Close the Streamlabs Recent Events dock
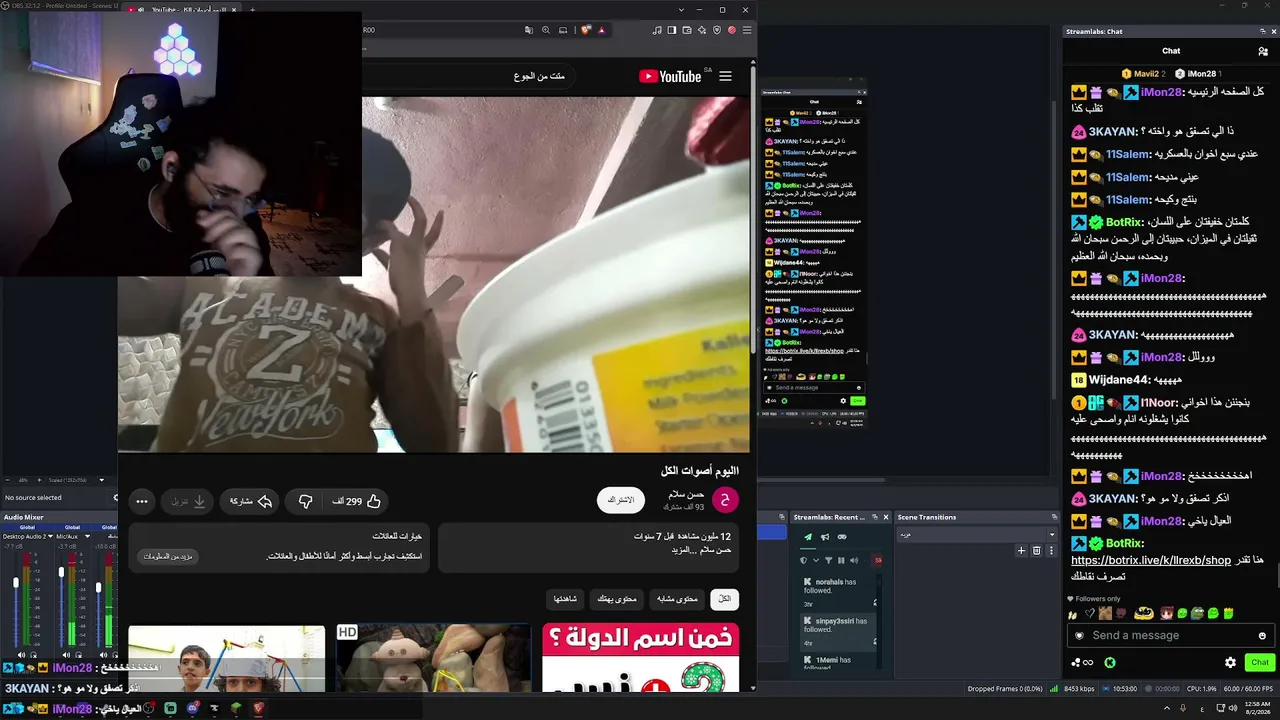 tap(885, 517)
